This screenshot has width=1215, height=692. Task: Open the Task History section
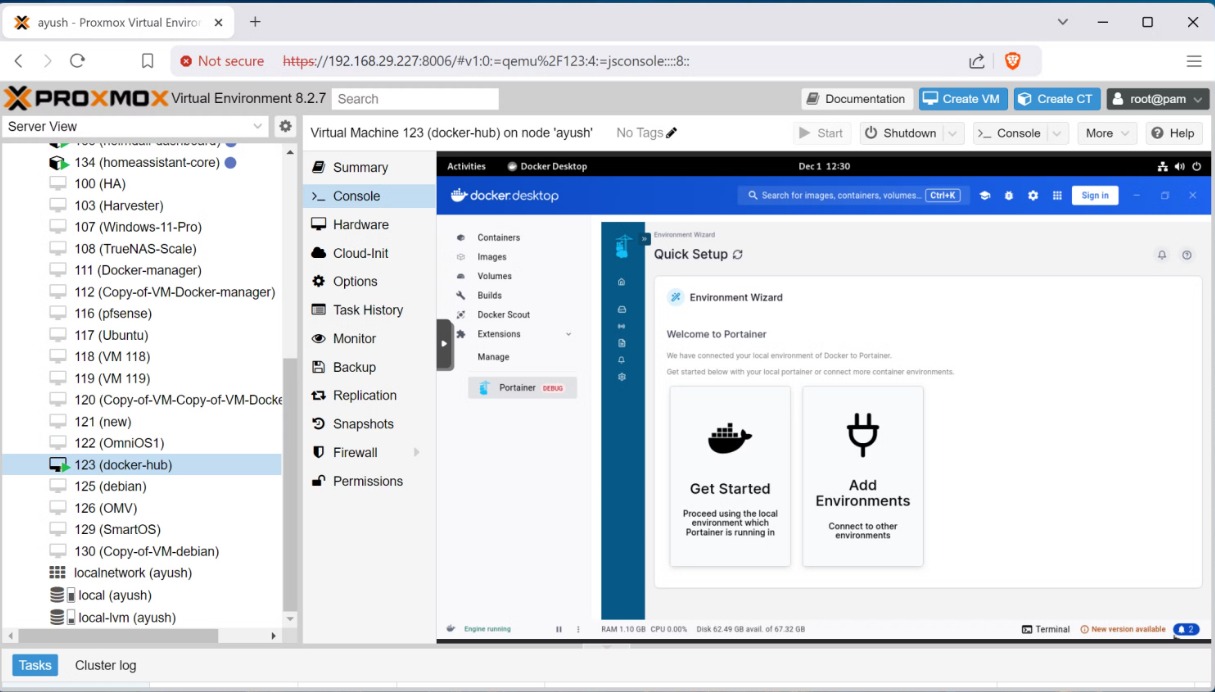(x=369, y=310)
